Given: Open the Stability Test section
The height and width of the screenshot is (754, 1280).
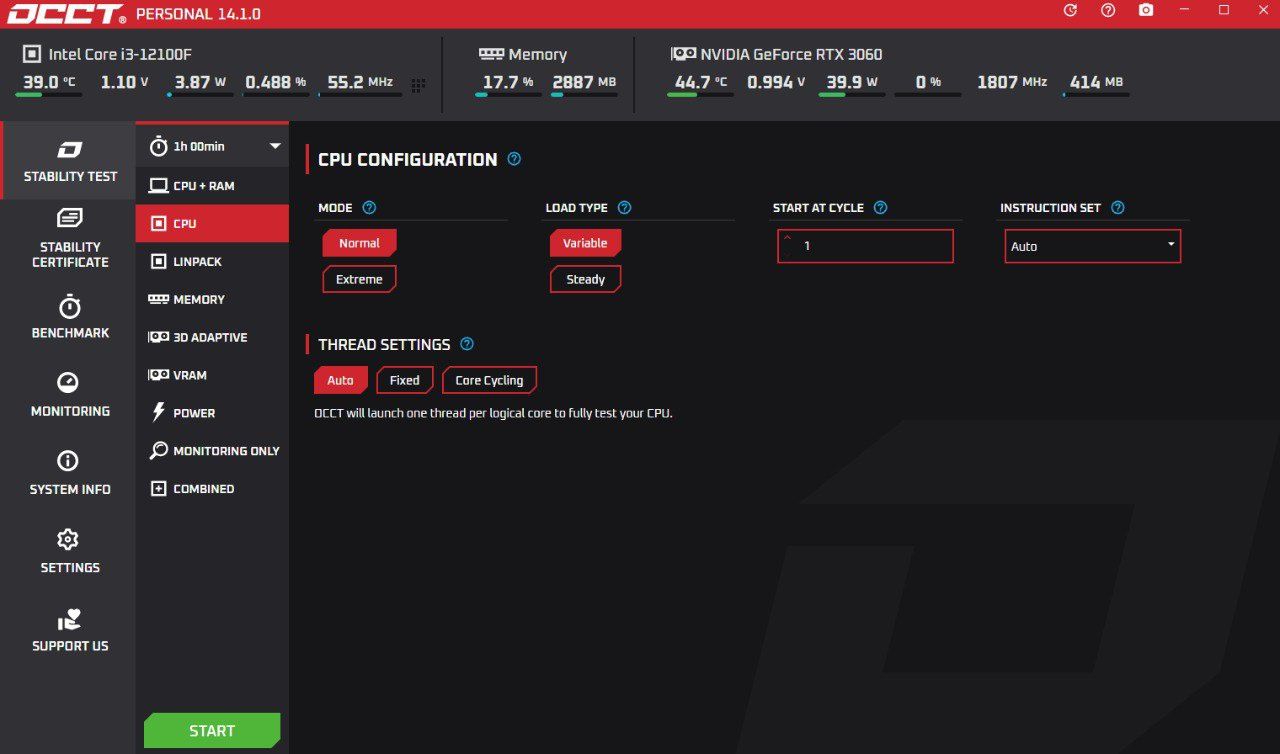Looking at the screenshot, I should 69,161.
